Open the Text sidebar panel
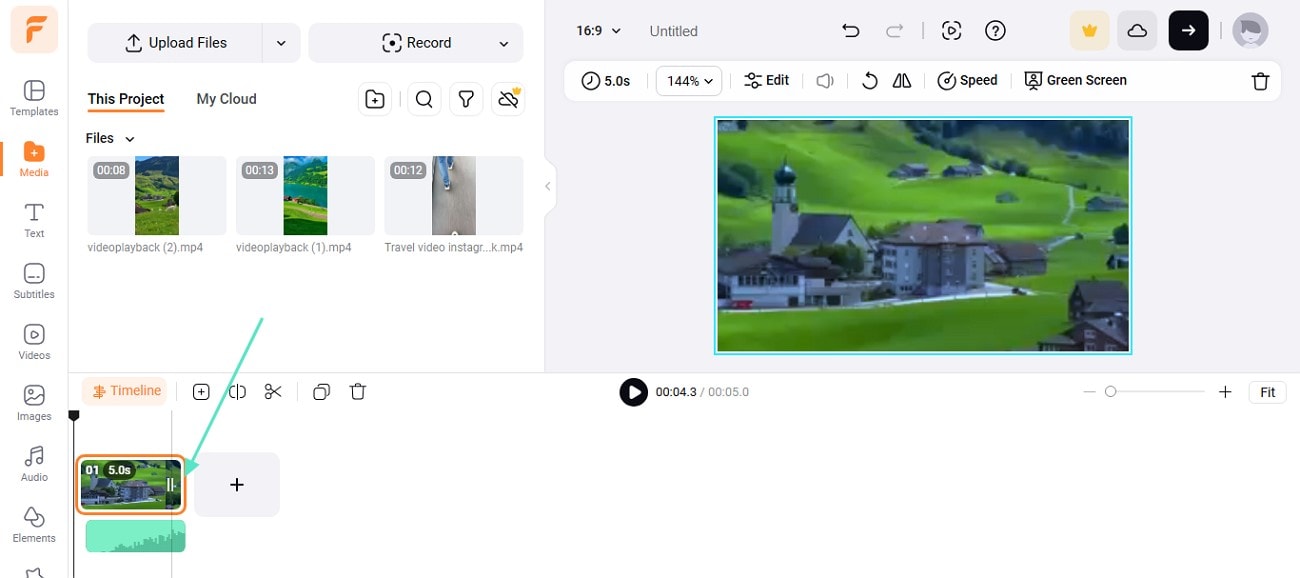The width and height of the screenshot is (1300, 578). pyautogui.click(x=34, y=220)
